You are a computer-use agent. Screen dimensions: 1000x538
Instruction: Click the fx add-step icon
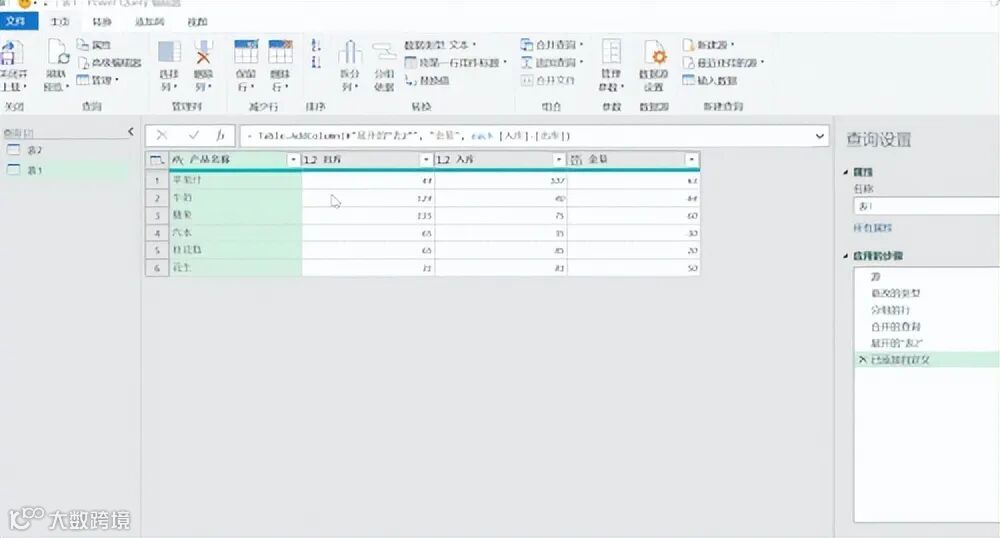click(220, 135)
